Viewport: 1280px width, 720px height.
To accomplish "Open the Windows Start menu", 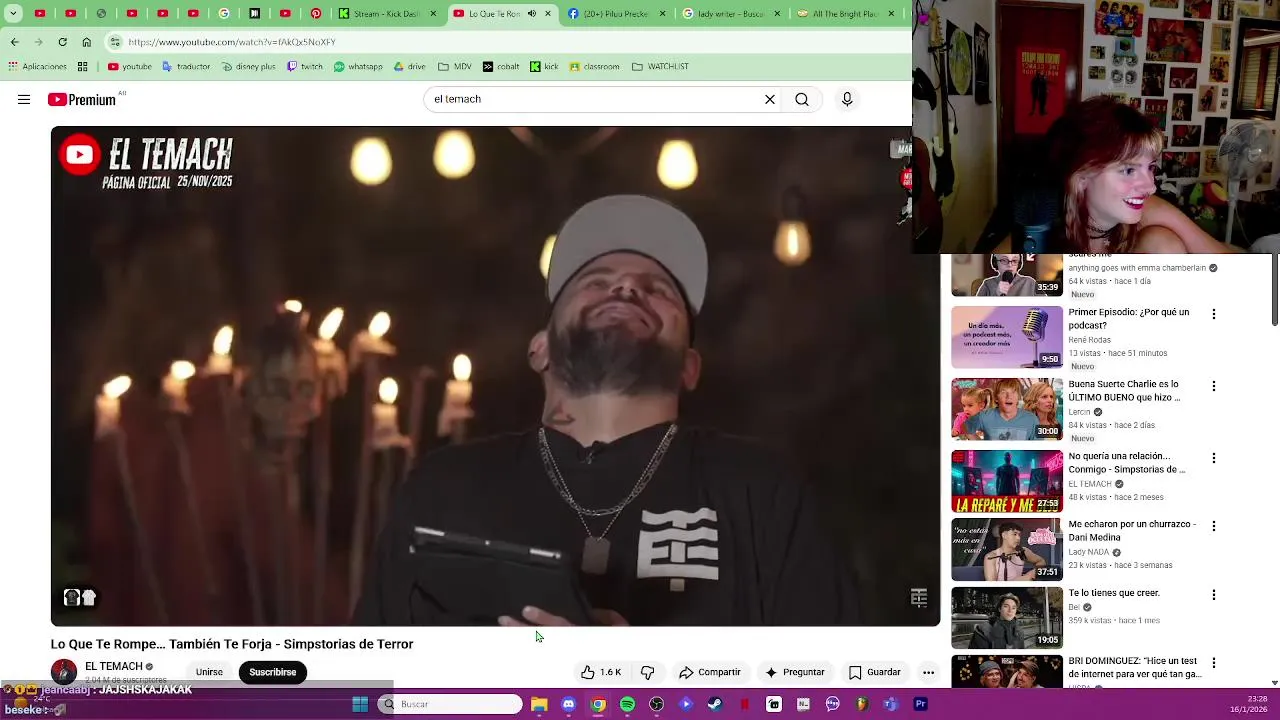I will (x=360, y=704).
